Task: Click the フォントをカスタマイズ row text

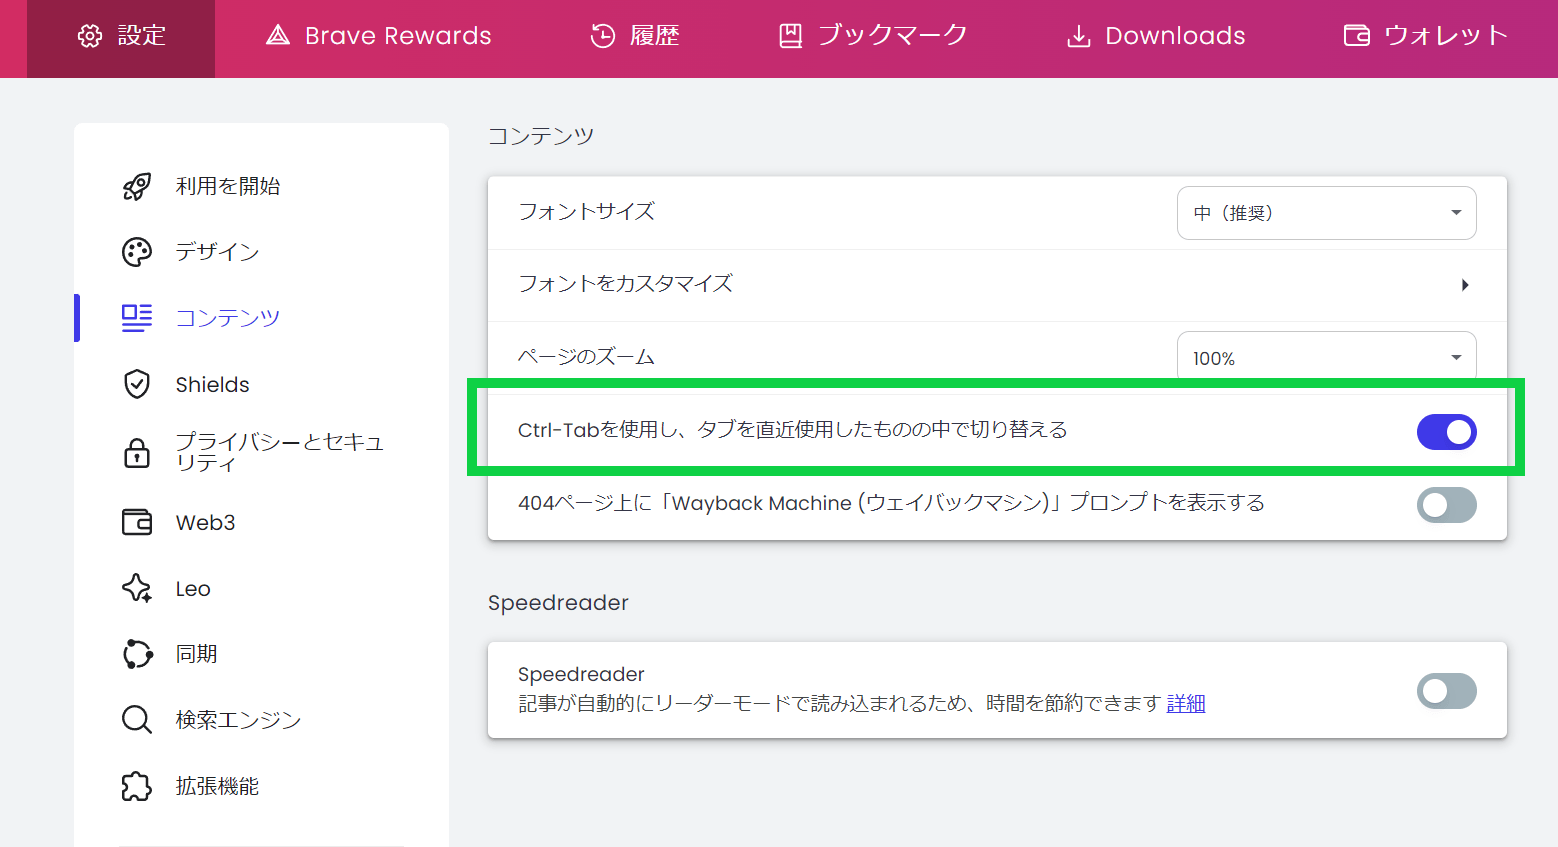Action: tap(625, 284)
